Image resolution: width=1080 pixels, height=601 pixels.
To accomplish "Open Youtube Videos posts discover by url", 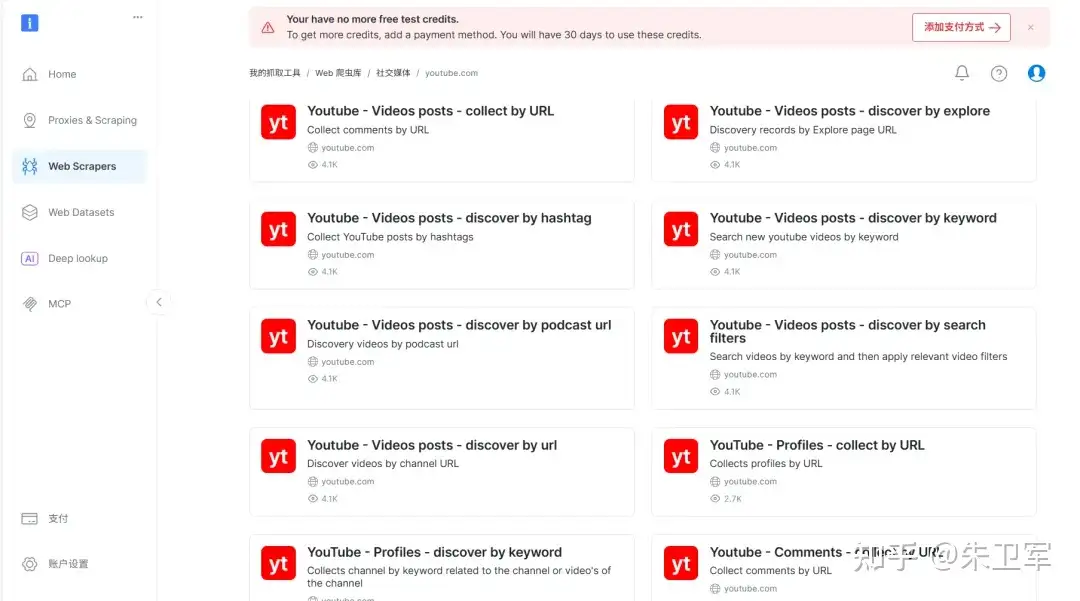I will [432, 445].
